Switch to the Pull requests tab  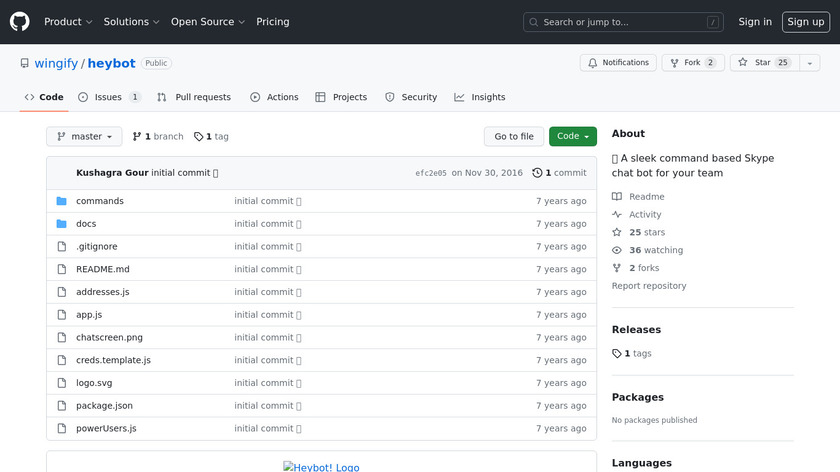click(x=194, y=97)
